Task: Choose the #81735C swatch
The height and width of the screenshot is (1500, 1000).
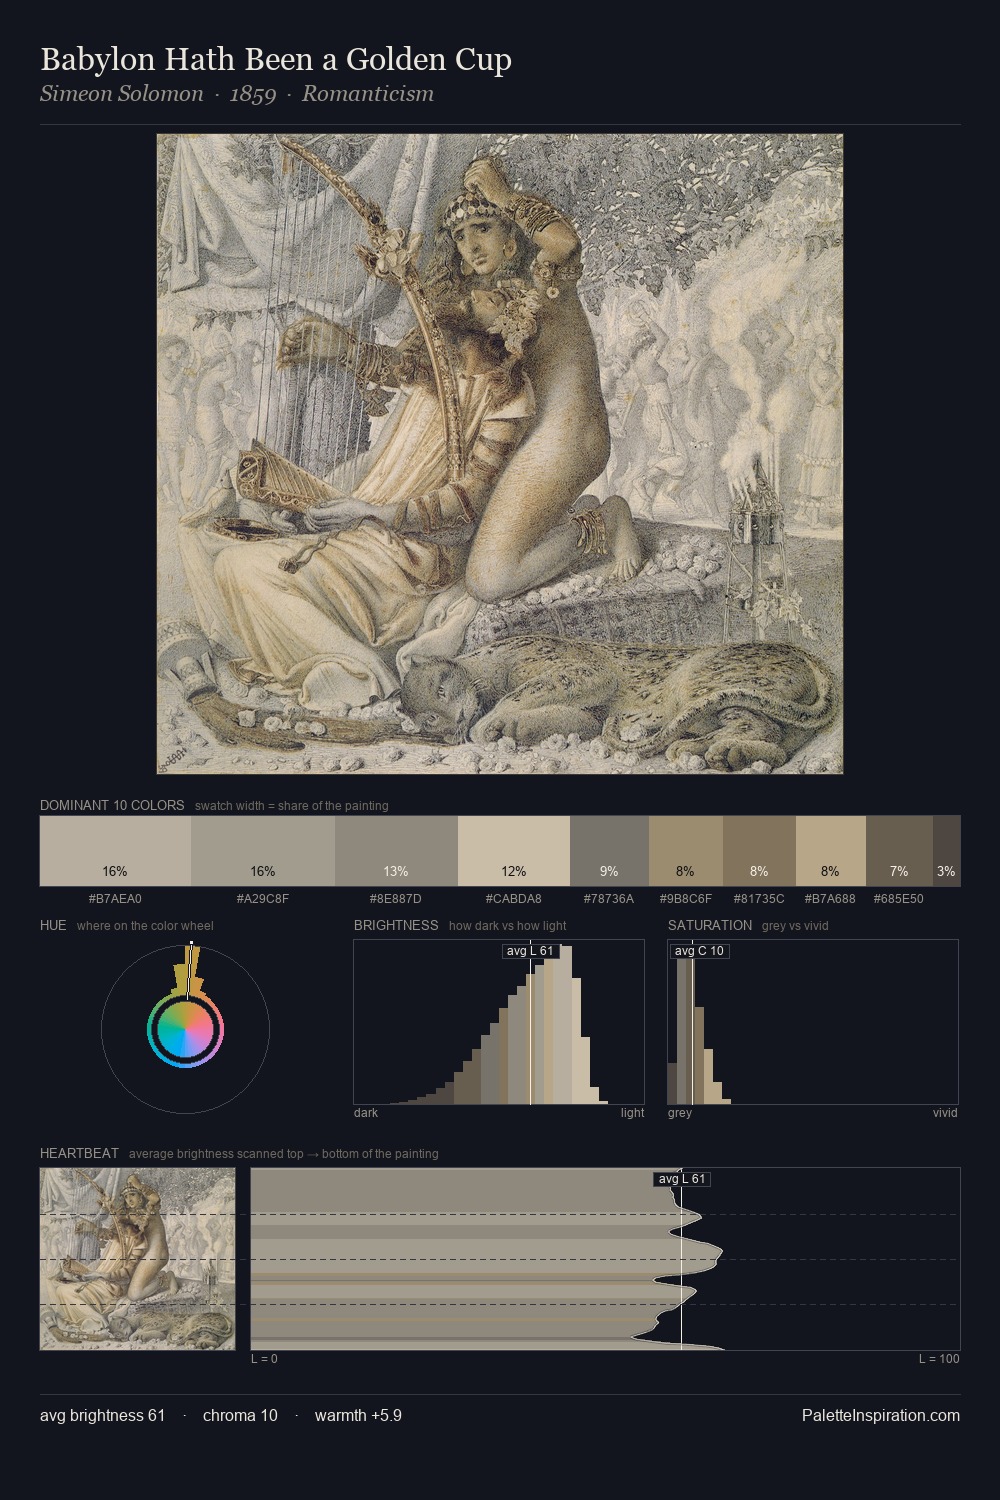Action: point(759,851)
